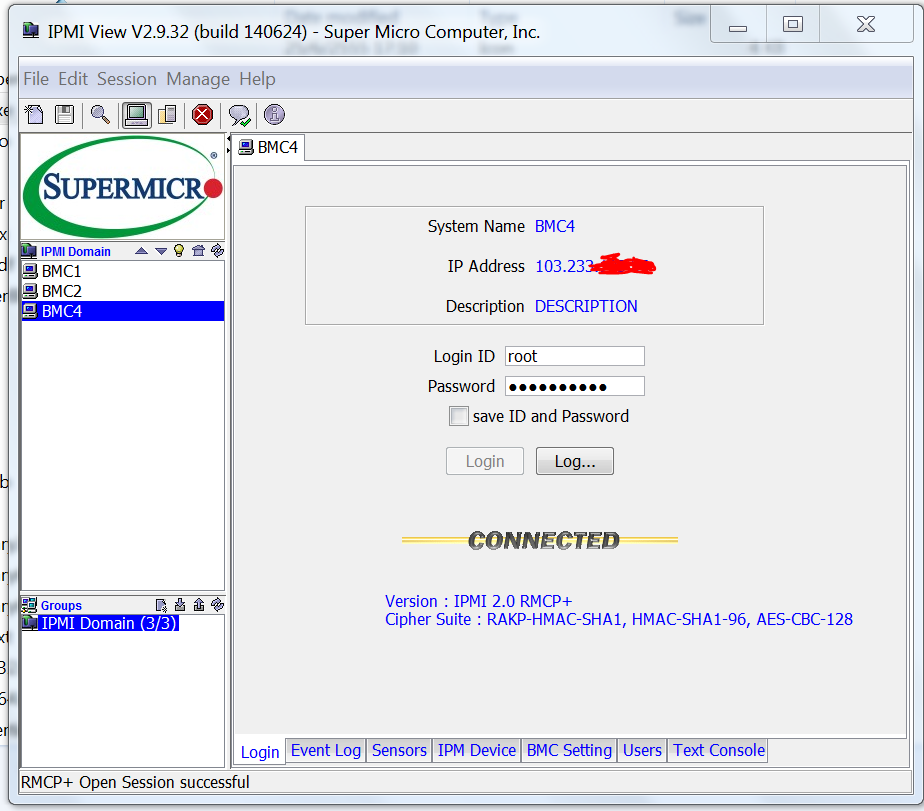Viewport: 924px width, 811px height.
Task: Click the speech bubble with checkmark icon
Action: pos(239,115)
